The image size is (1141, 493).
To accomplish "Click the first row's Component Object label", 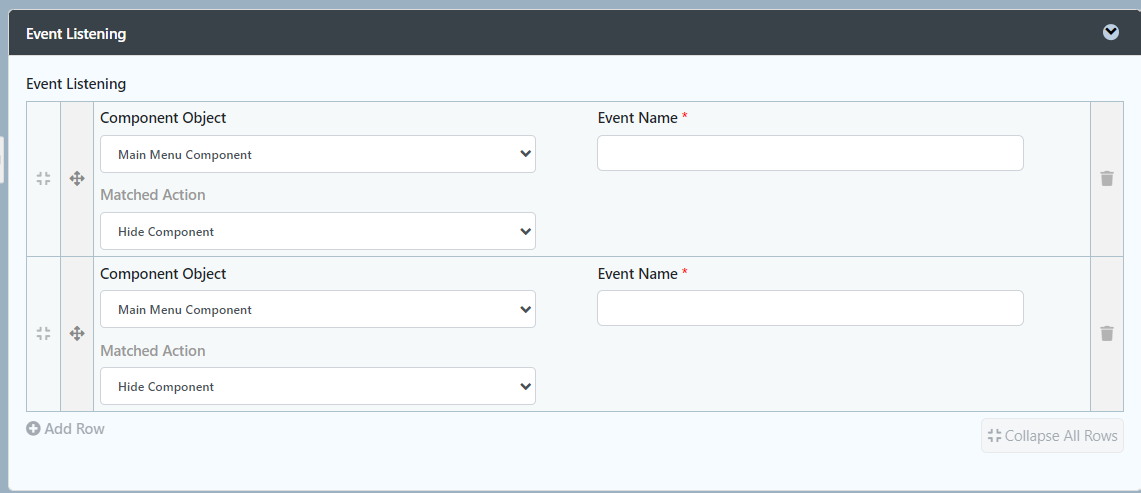I will 163,118.
